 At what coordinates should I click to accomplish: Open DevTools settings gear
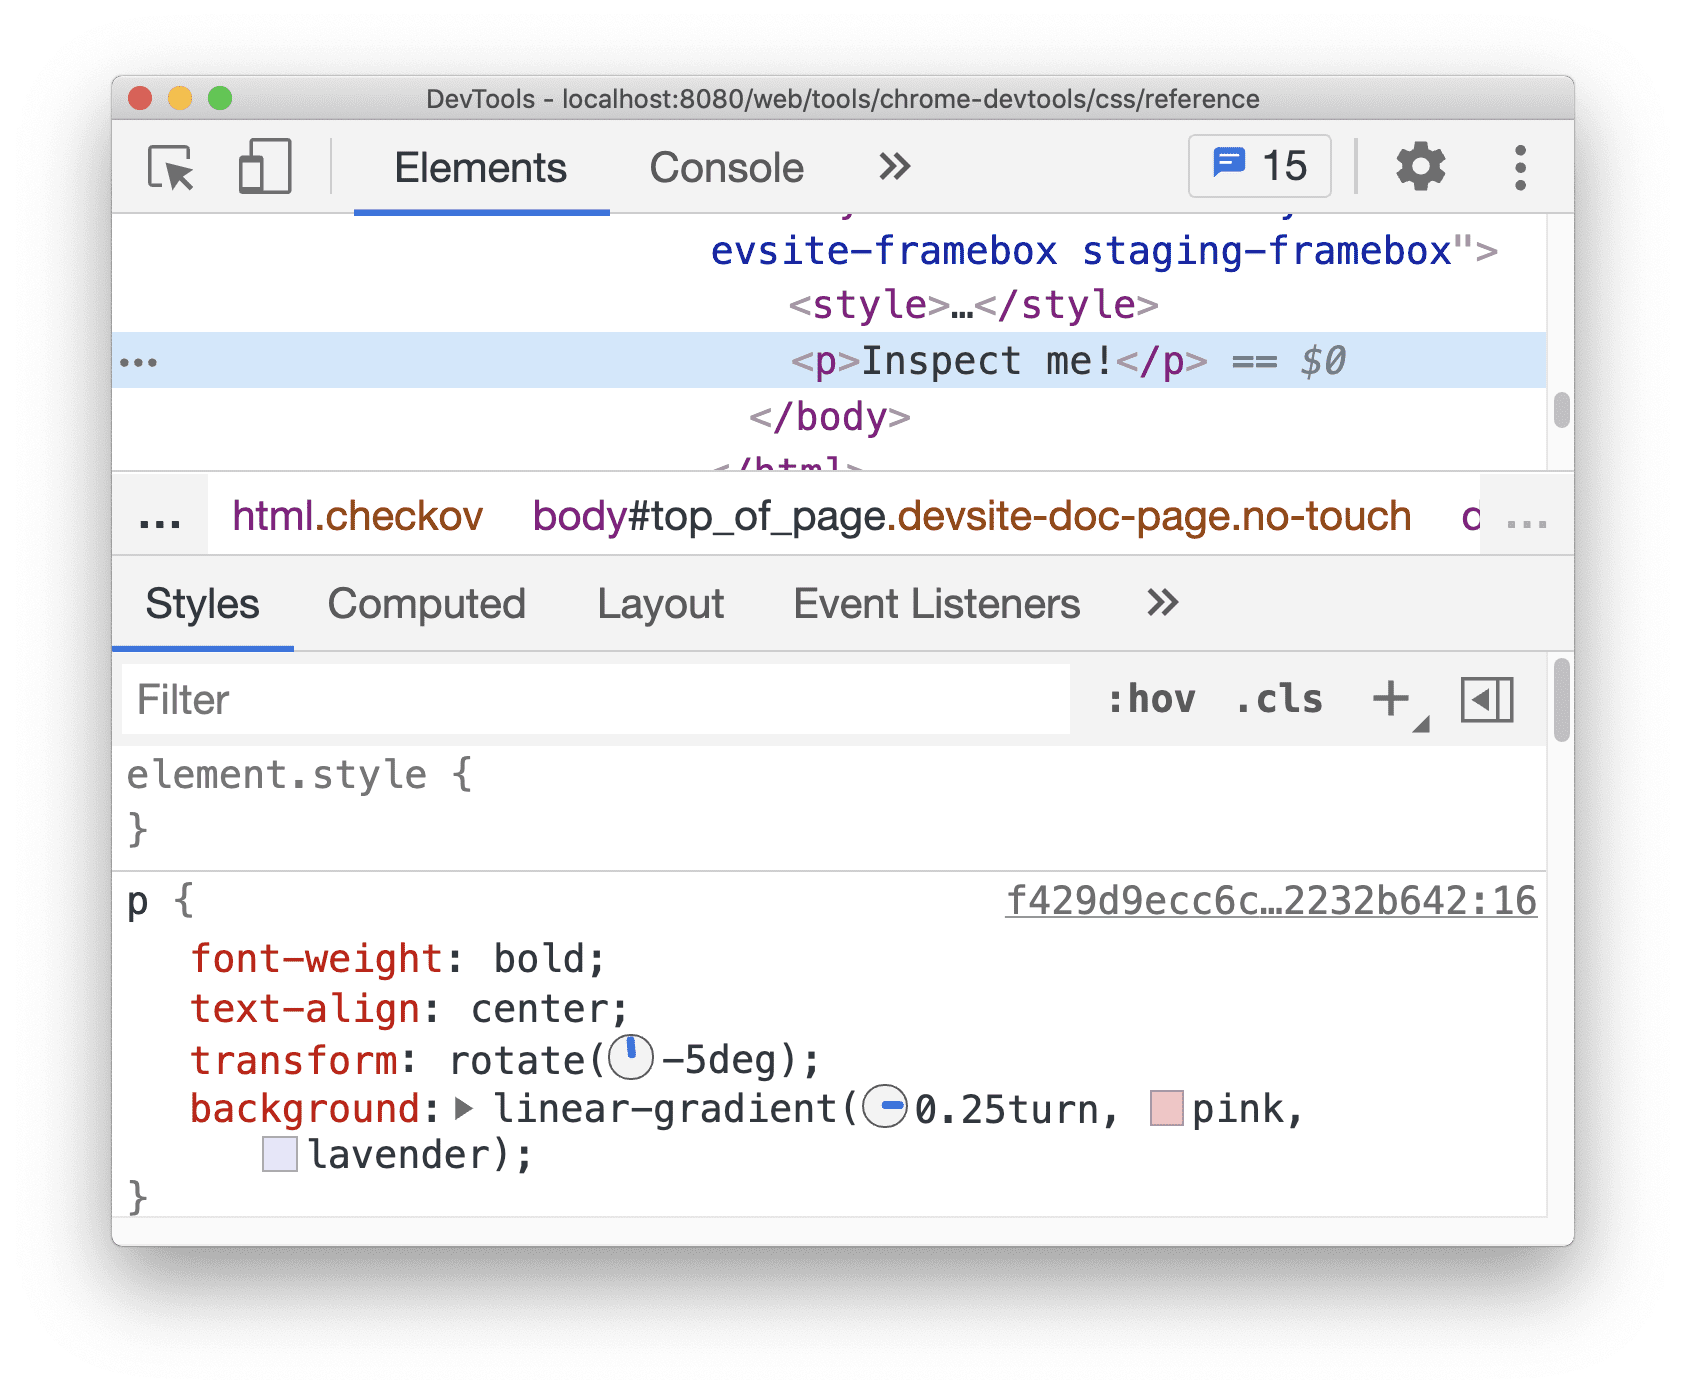coord(1420,167)
